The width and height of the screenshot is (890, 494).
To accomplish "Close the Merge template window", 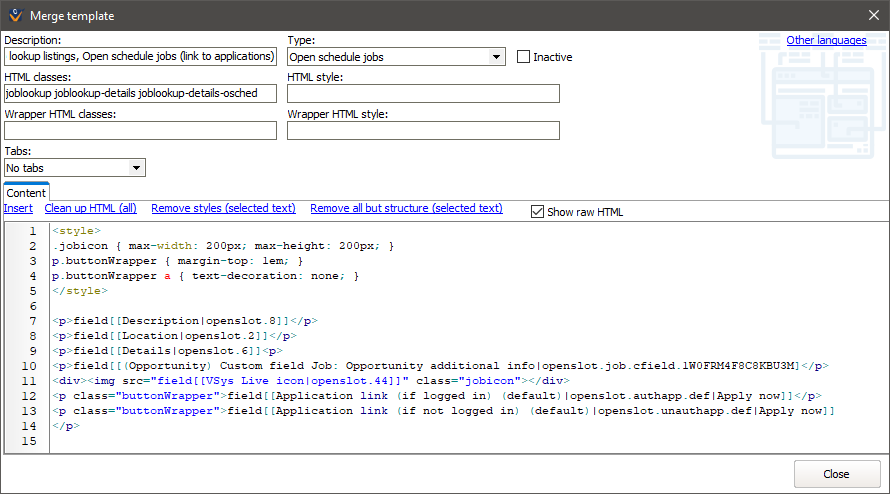I will (x=872, y=16).
